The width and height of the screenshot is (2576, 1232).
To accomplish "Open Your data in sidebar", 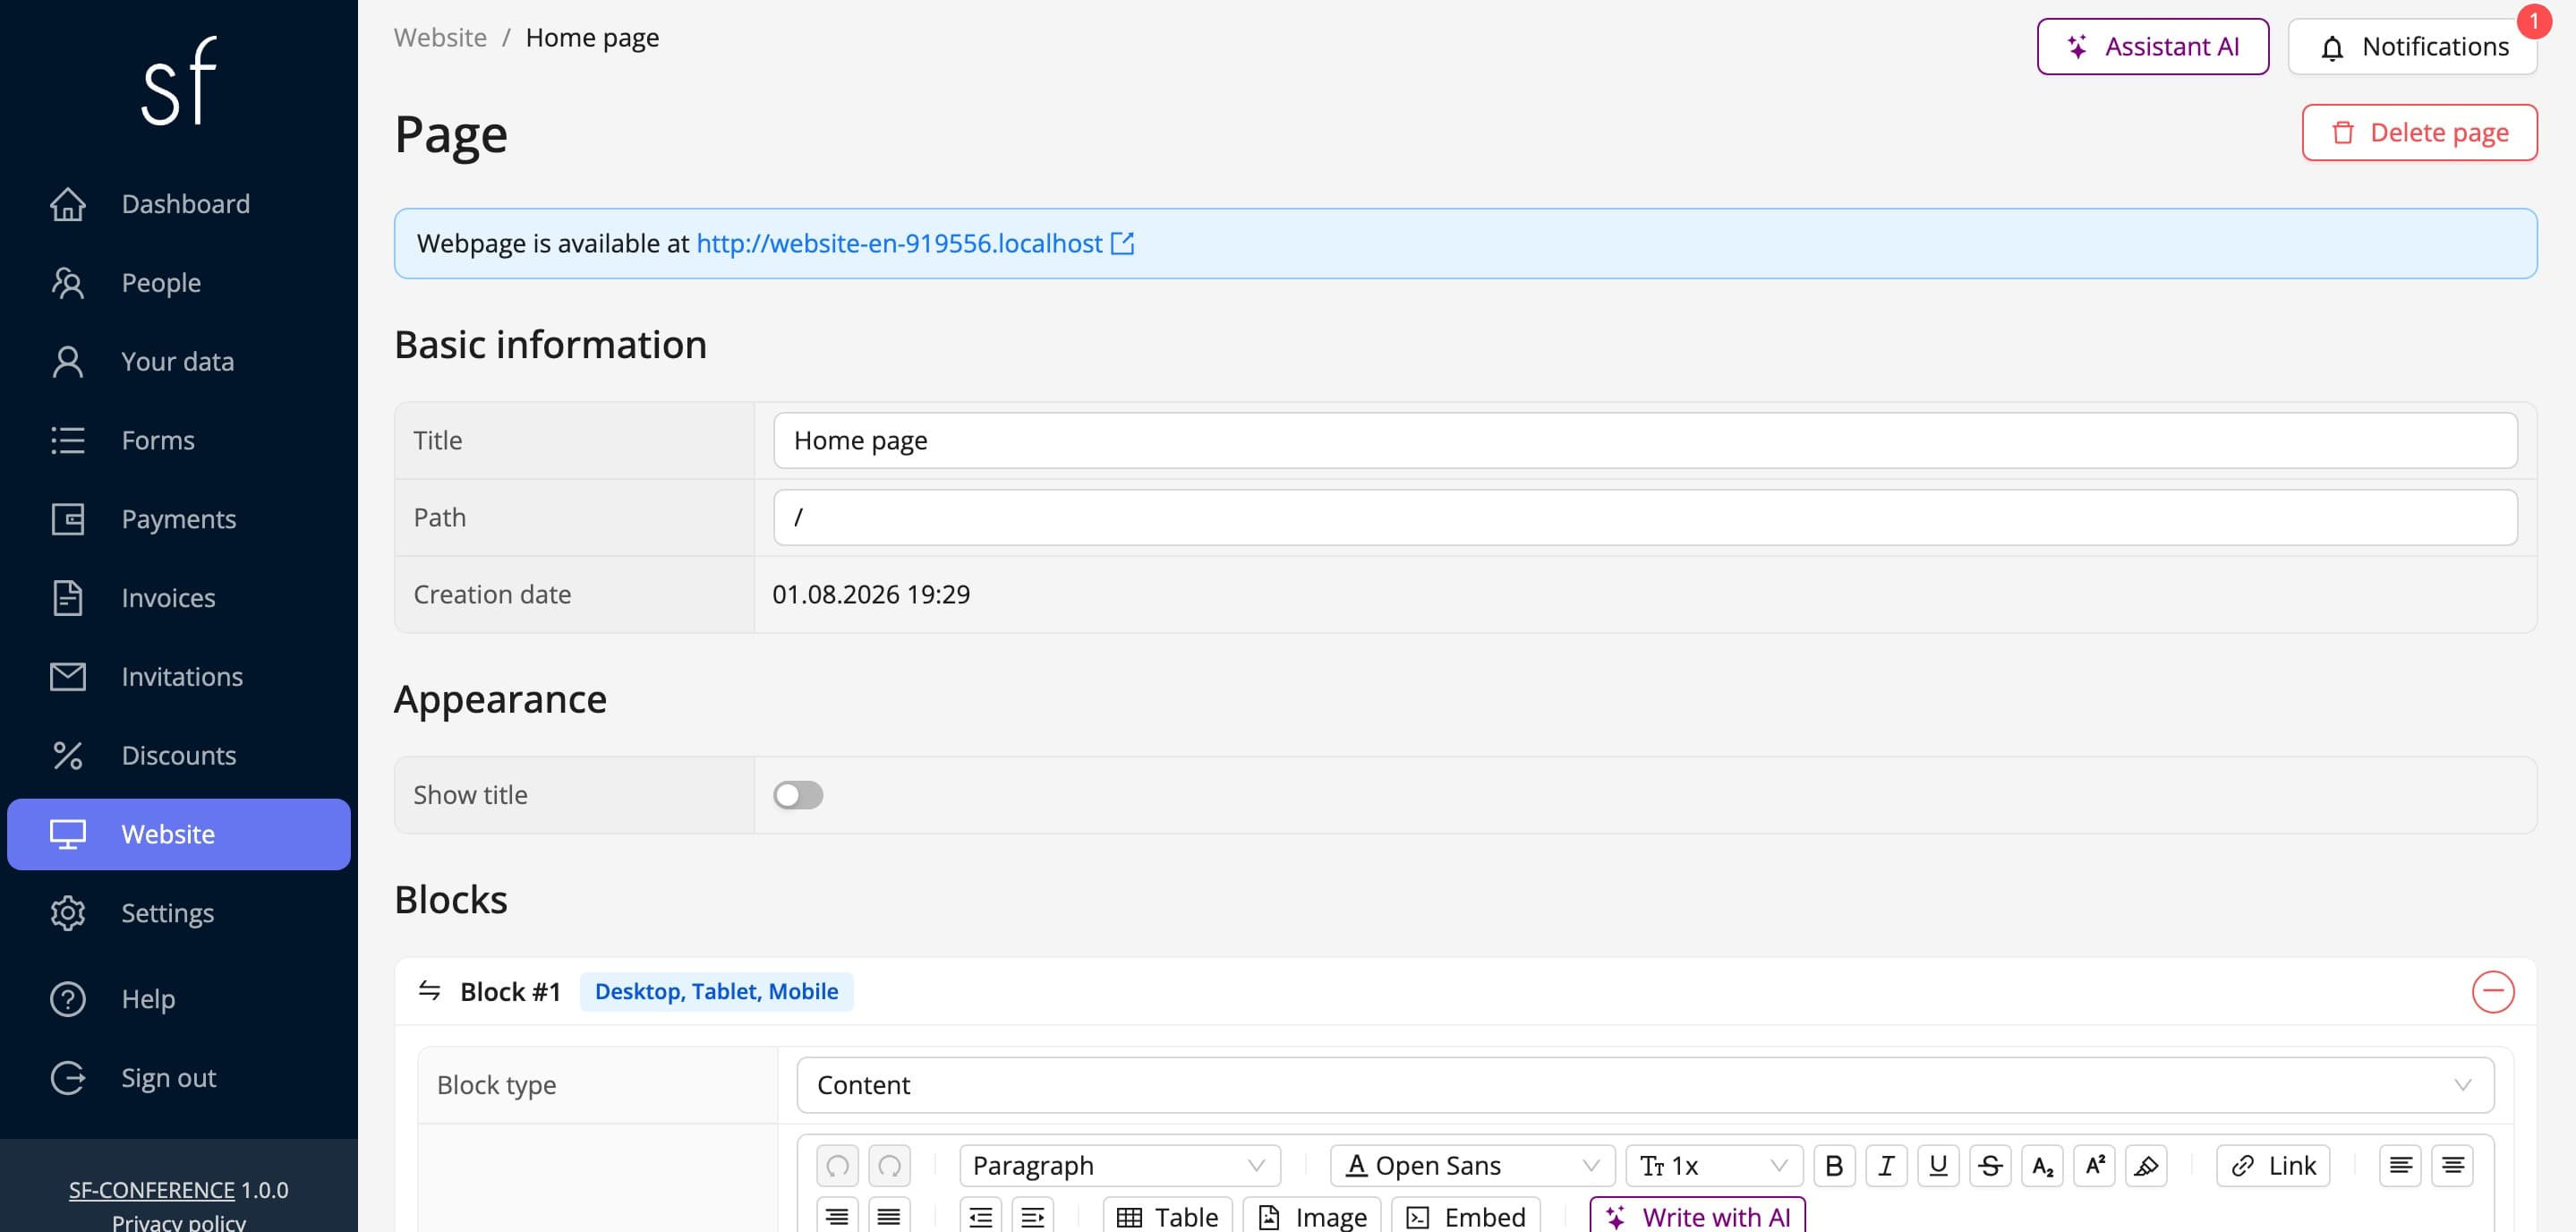I will [179, 361].
